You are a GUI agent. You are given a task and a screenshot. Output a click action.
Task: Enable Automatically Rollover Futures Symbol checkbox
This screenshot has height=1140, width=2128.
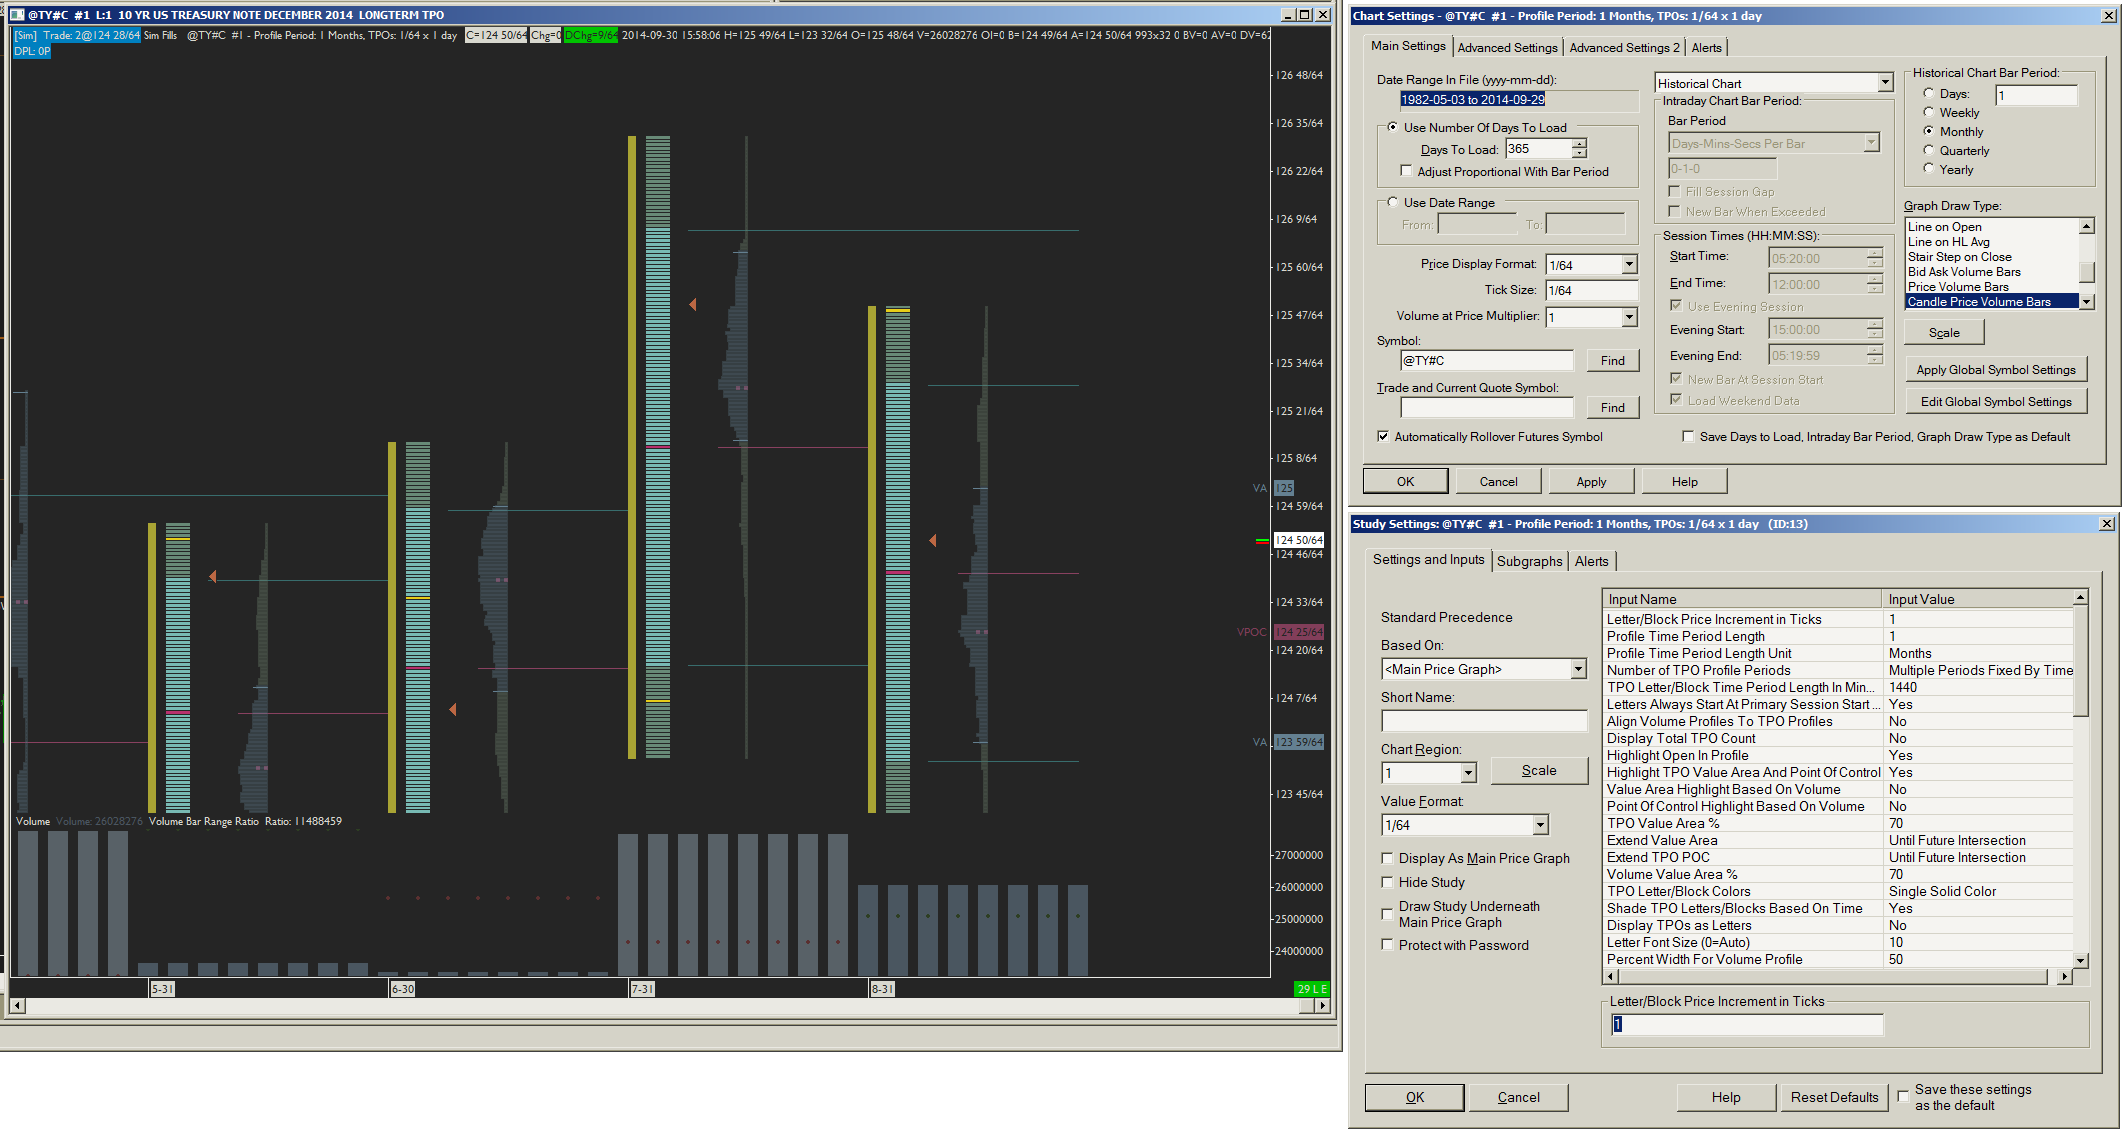[1383, 437]
